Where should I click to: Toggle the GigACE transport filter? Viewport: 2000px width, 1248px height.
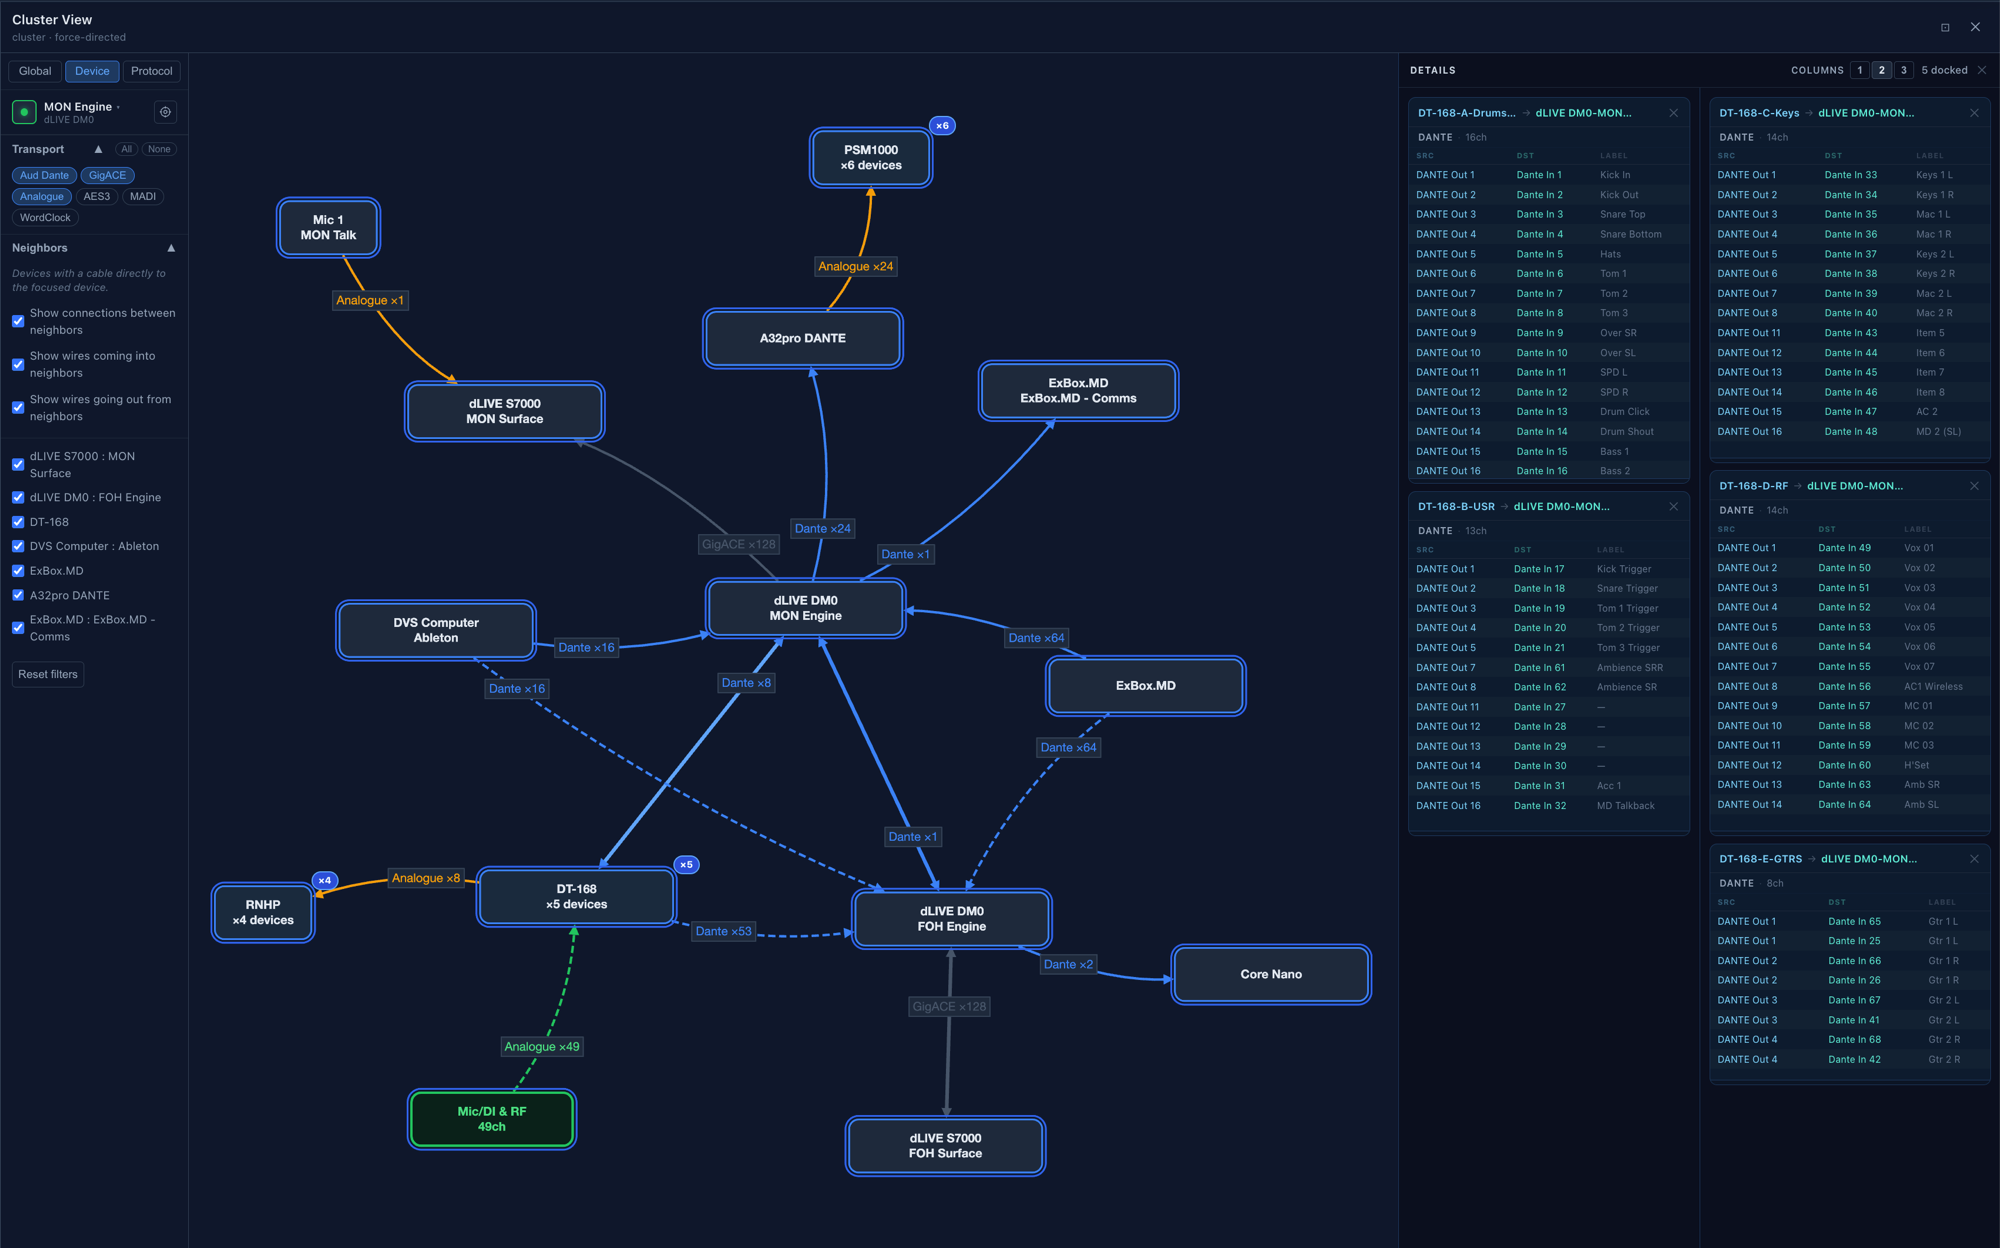pyautogui.click(x=108, y=176)
